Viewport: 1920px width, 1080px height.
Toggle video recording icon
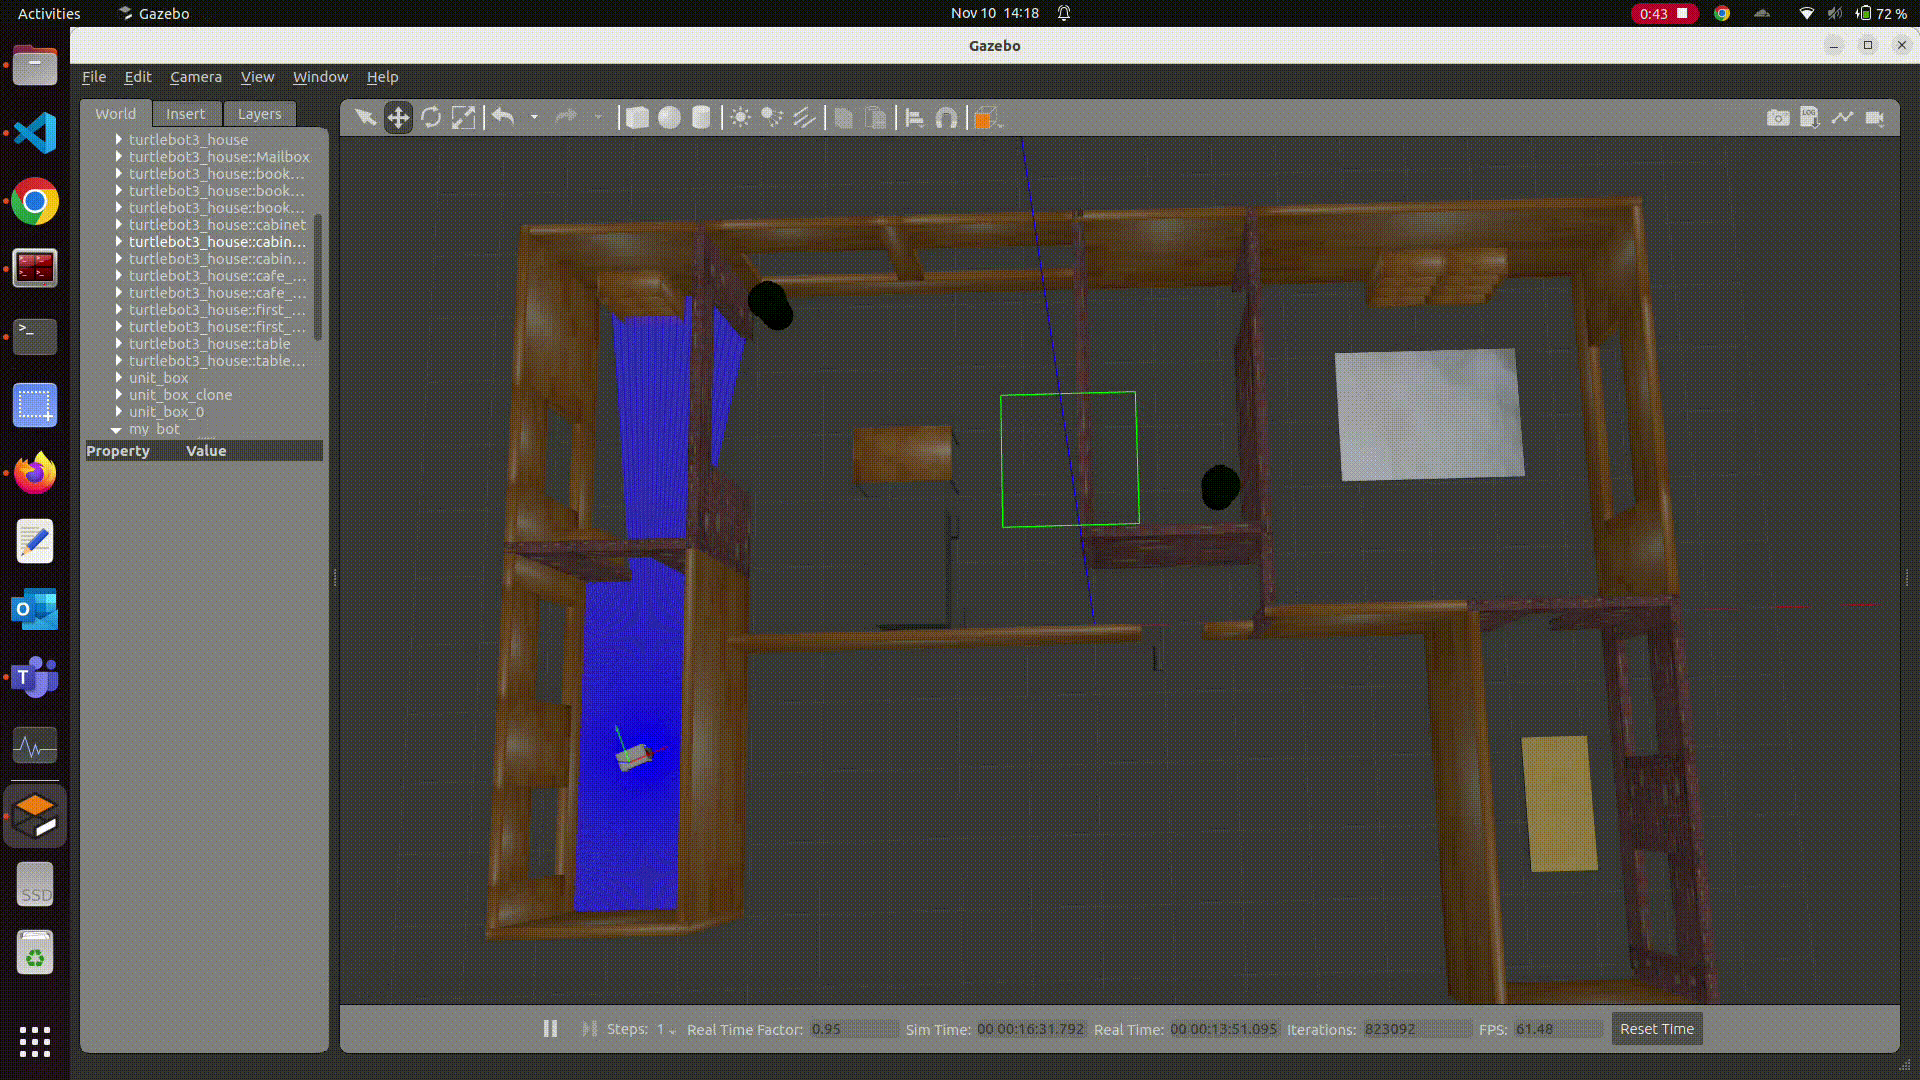1875,118
